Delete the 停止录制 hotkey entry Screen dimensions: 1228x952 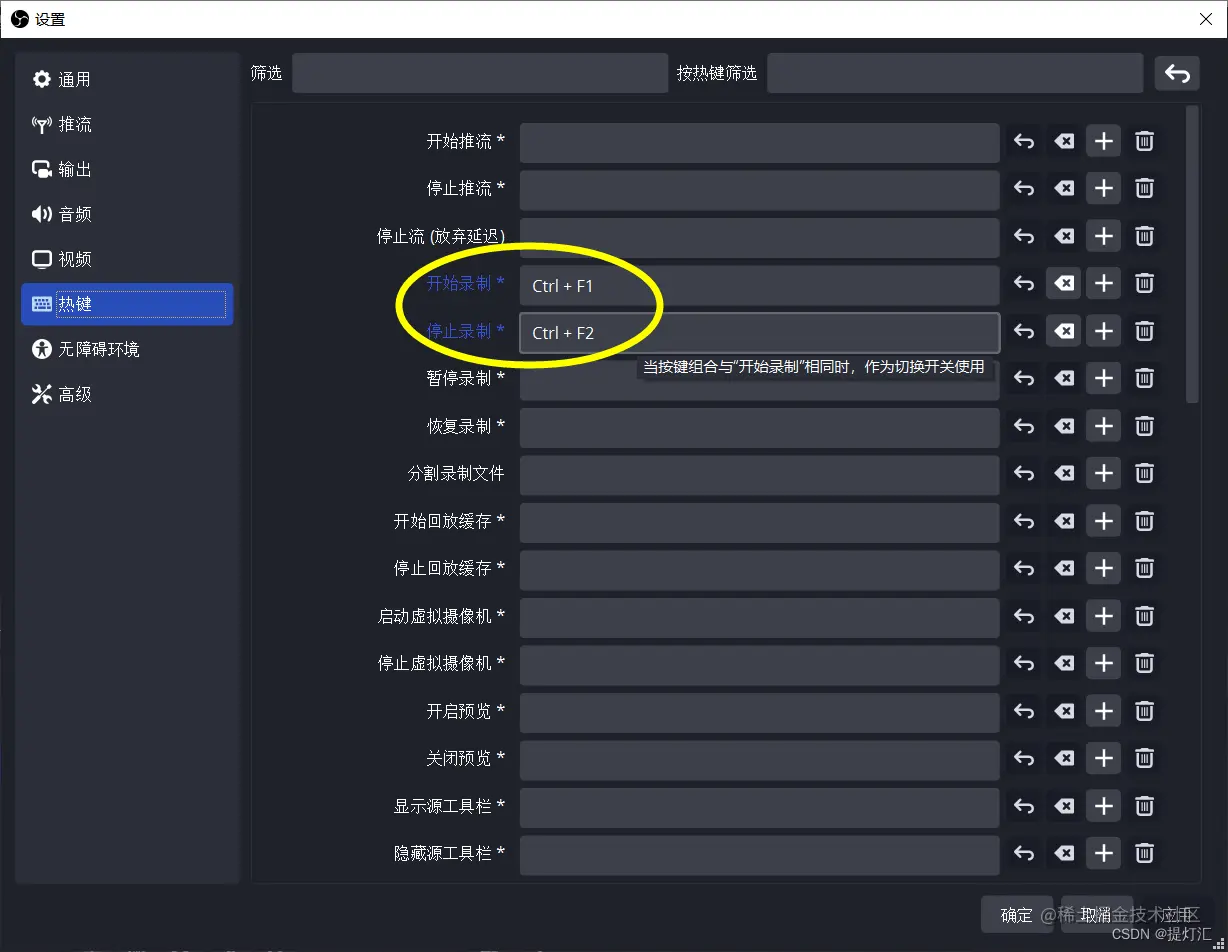(1145, 331)
